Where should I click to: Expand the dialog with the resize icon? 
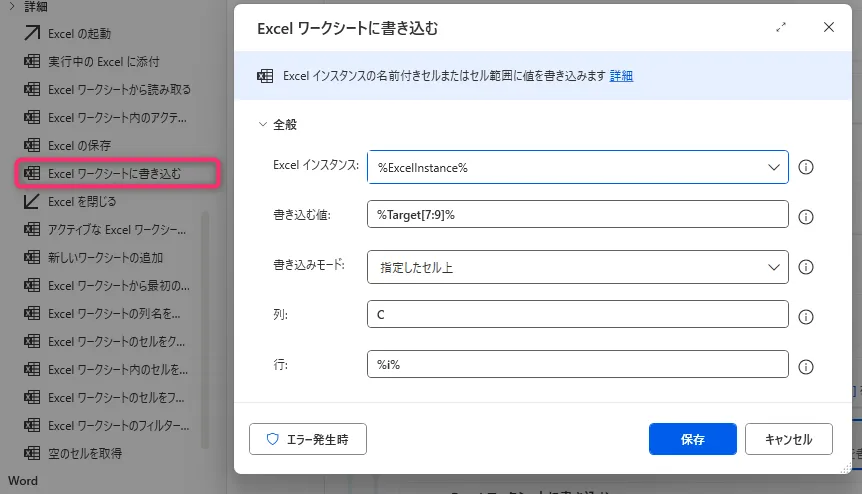[781, 28]
